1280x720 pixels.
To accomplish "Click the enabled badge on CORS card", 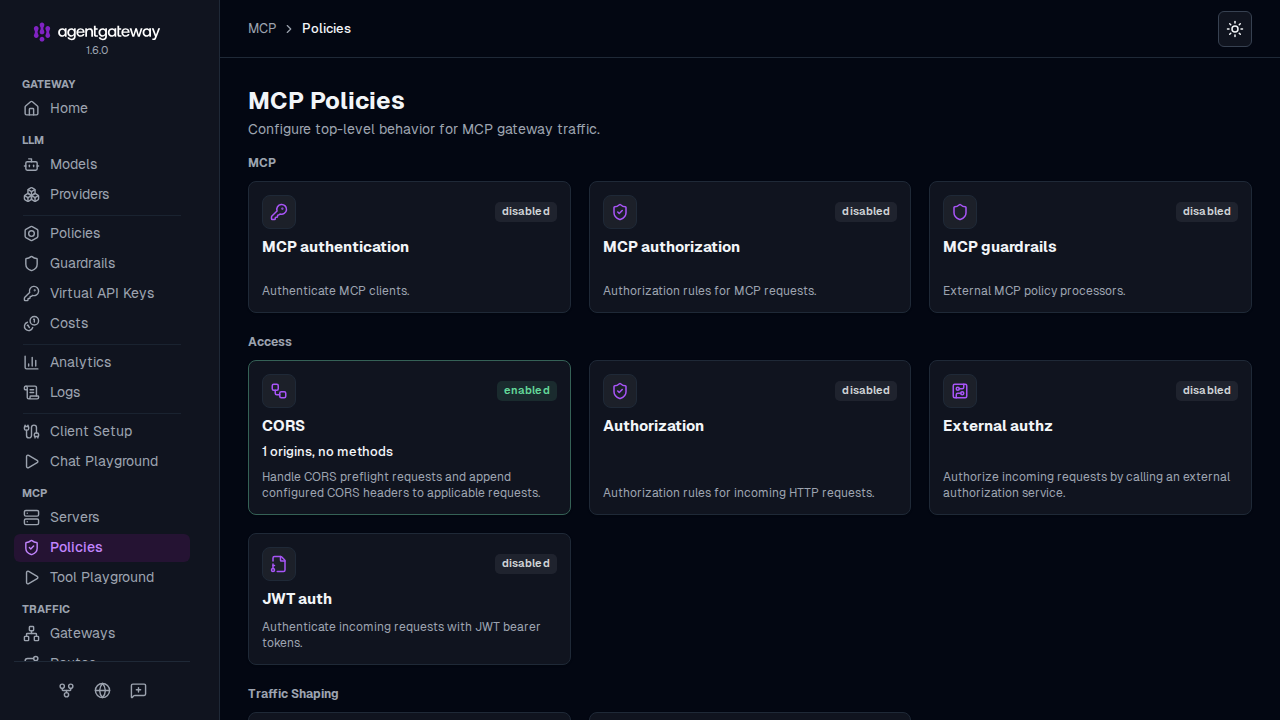I will pos(527,390).
